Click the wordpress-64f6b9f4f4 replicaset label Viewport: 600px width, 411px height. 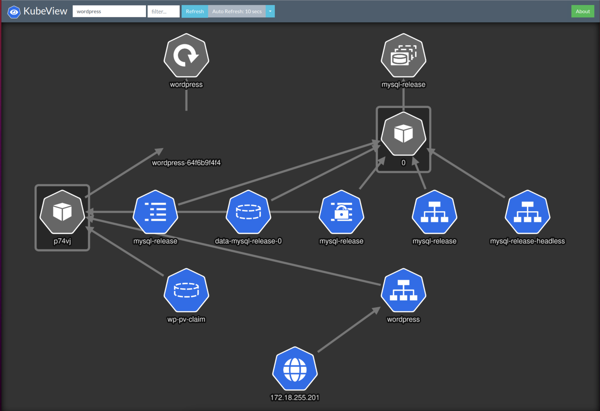[x=186, y=163]
